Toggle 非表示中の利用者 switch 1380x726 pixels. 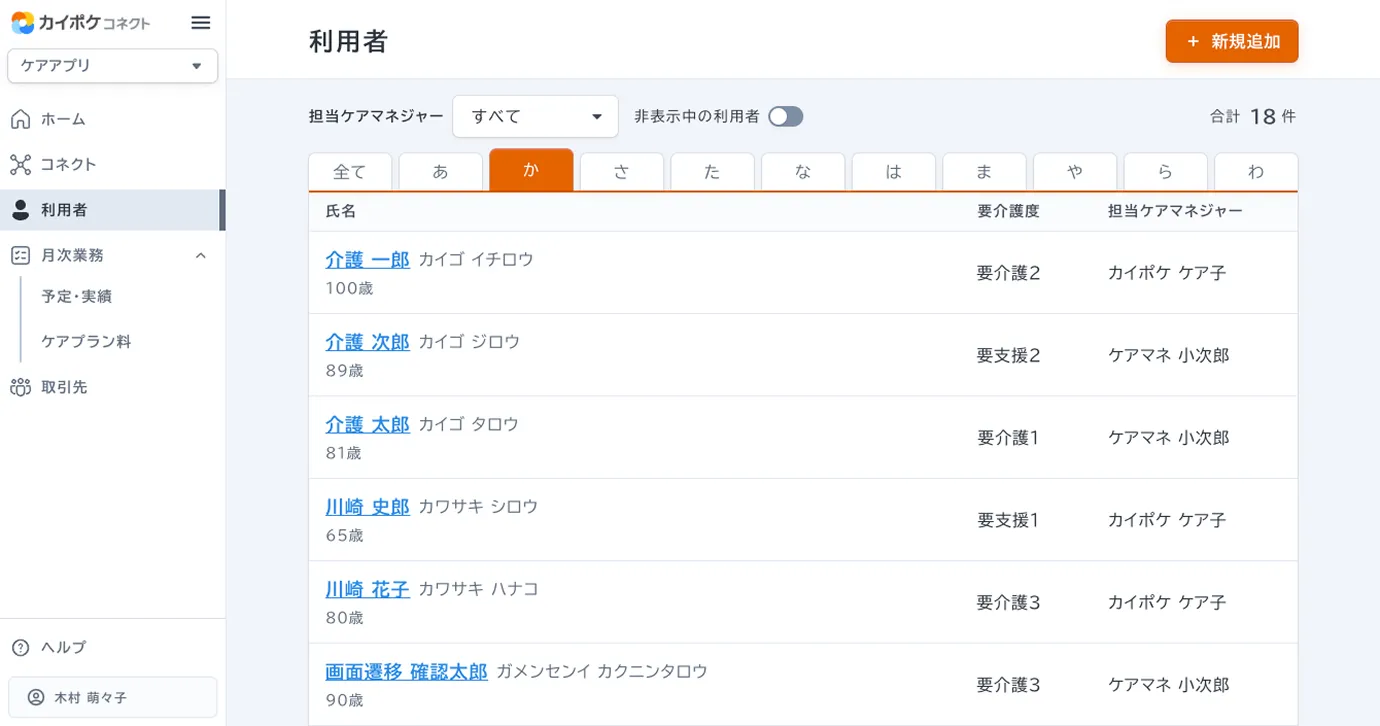point(785,117)
